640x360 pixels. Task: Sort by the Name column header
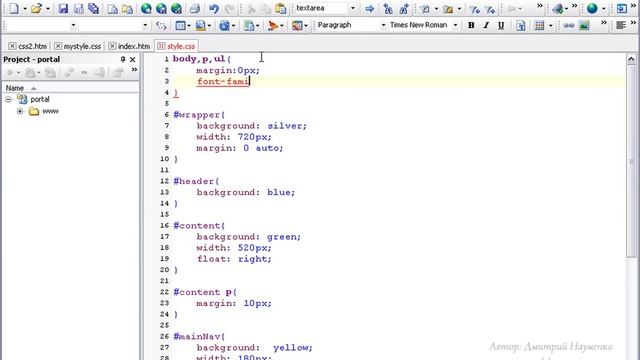click(70, 88)
